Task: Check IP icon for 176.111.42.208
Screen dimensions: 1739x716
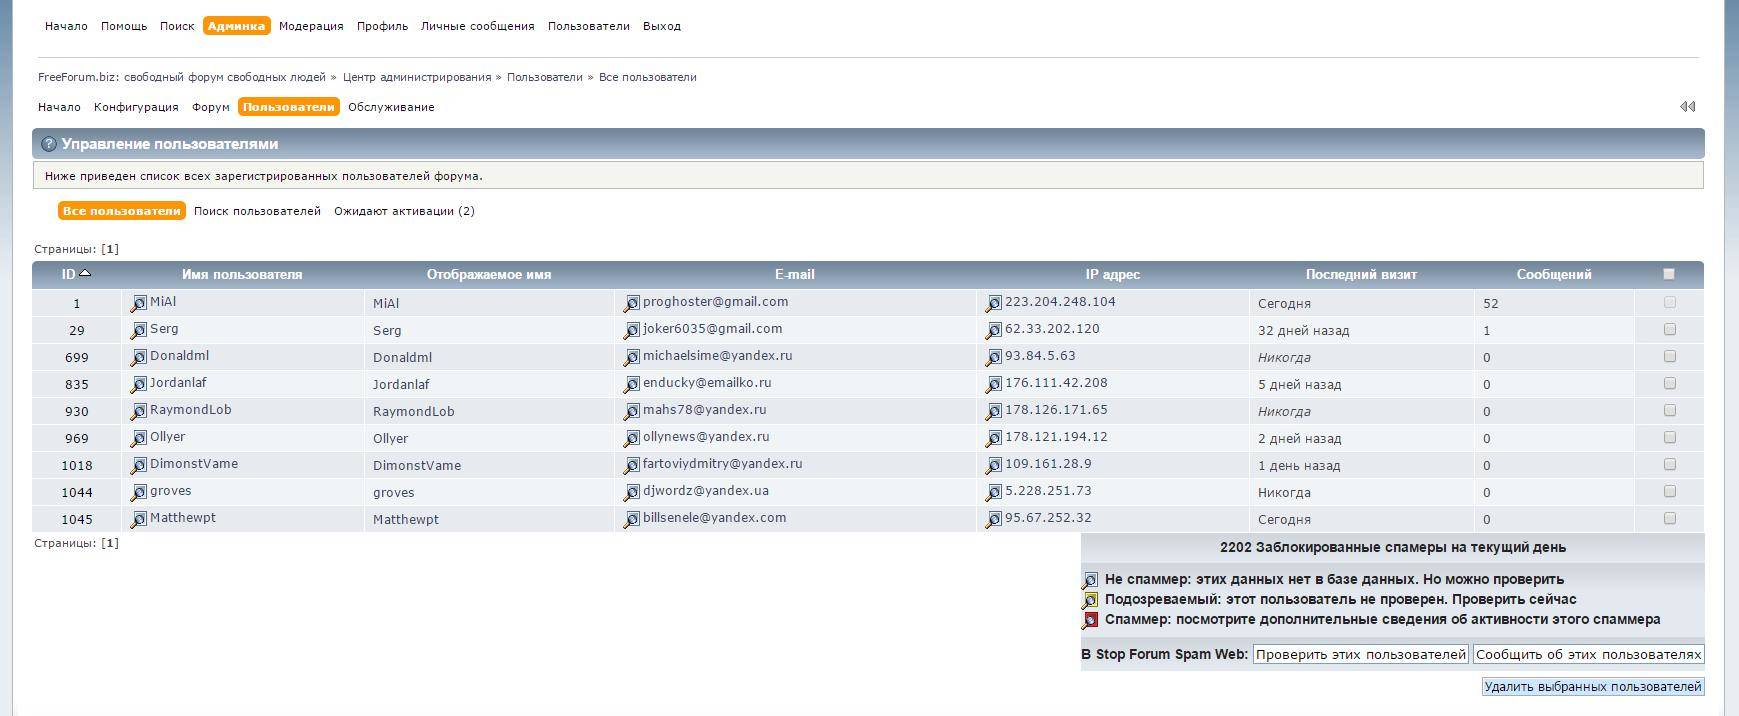Action: [x=994, y=384]
